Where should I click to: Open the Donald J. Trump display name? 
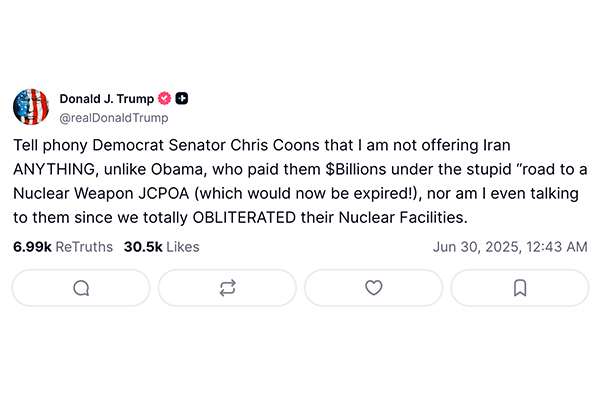[x=106, y=99]
